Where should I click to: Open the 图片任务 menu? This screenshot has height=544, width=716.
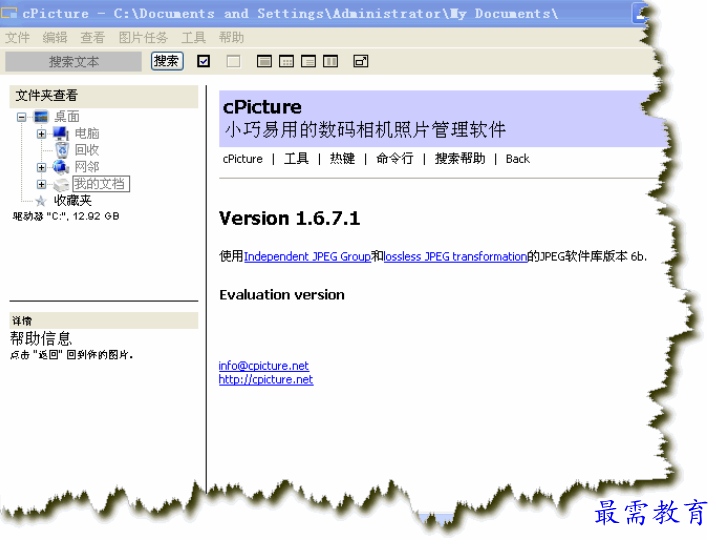click(x=143, y=37)
